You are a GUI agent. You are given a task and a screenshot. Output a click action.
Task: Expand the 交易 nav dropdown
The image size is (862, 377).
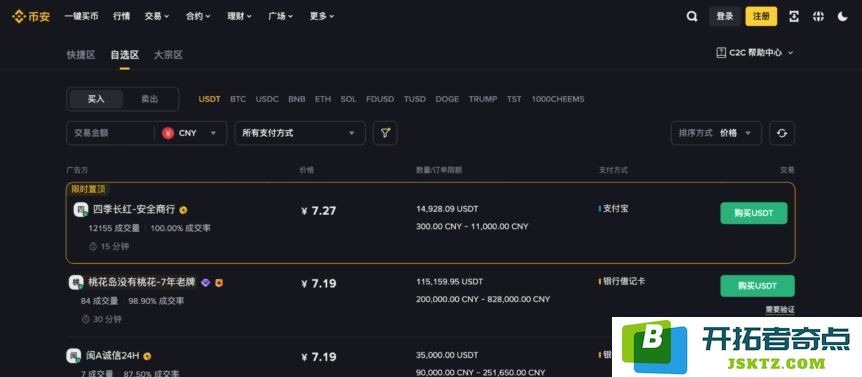click(157, 16)
